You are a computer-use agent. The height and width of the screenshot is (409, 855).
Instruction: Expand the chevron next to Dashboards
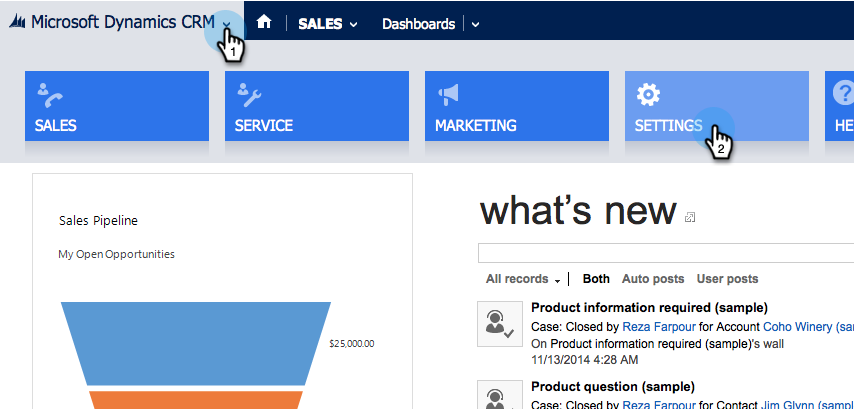point(475,25)
